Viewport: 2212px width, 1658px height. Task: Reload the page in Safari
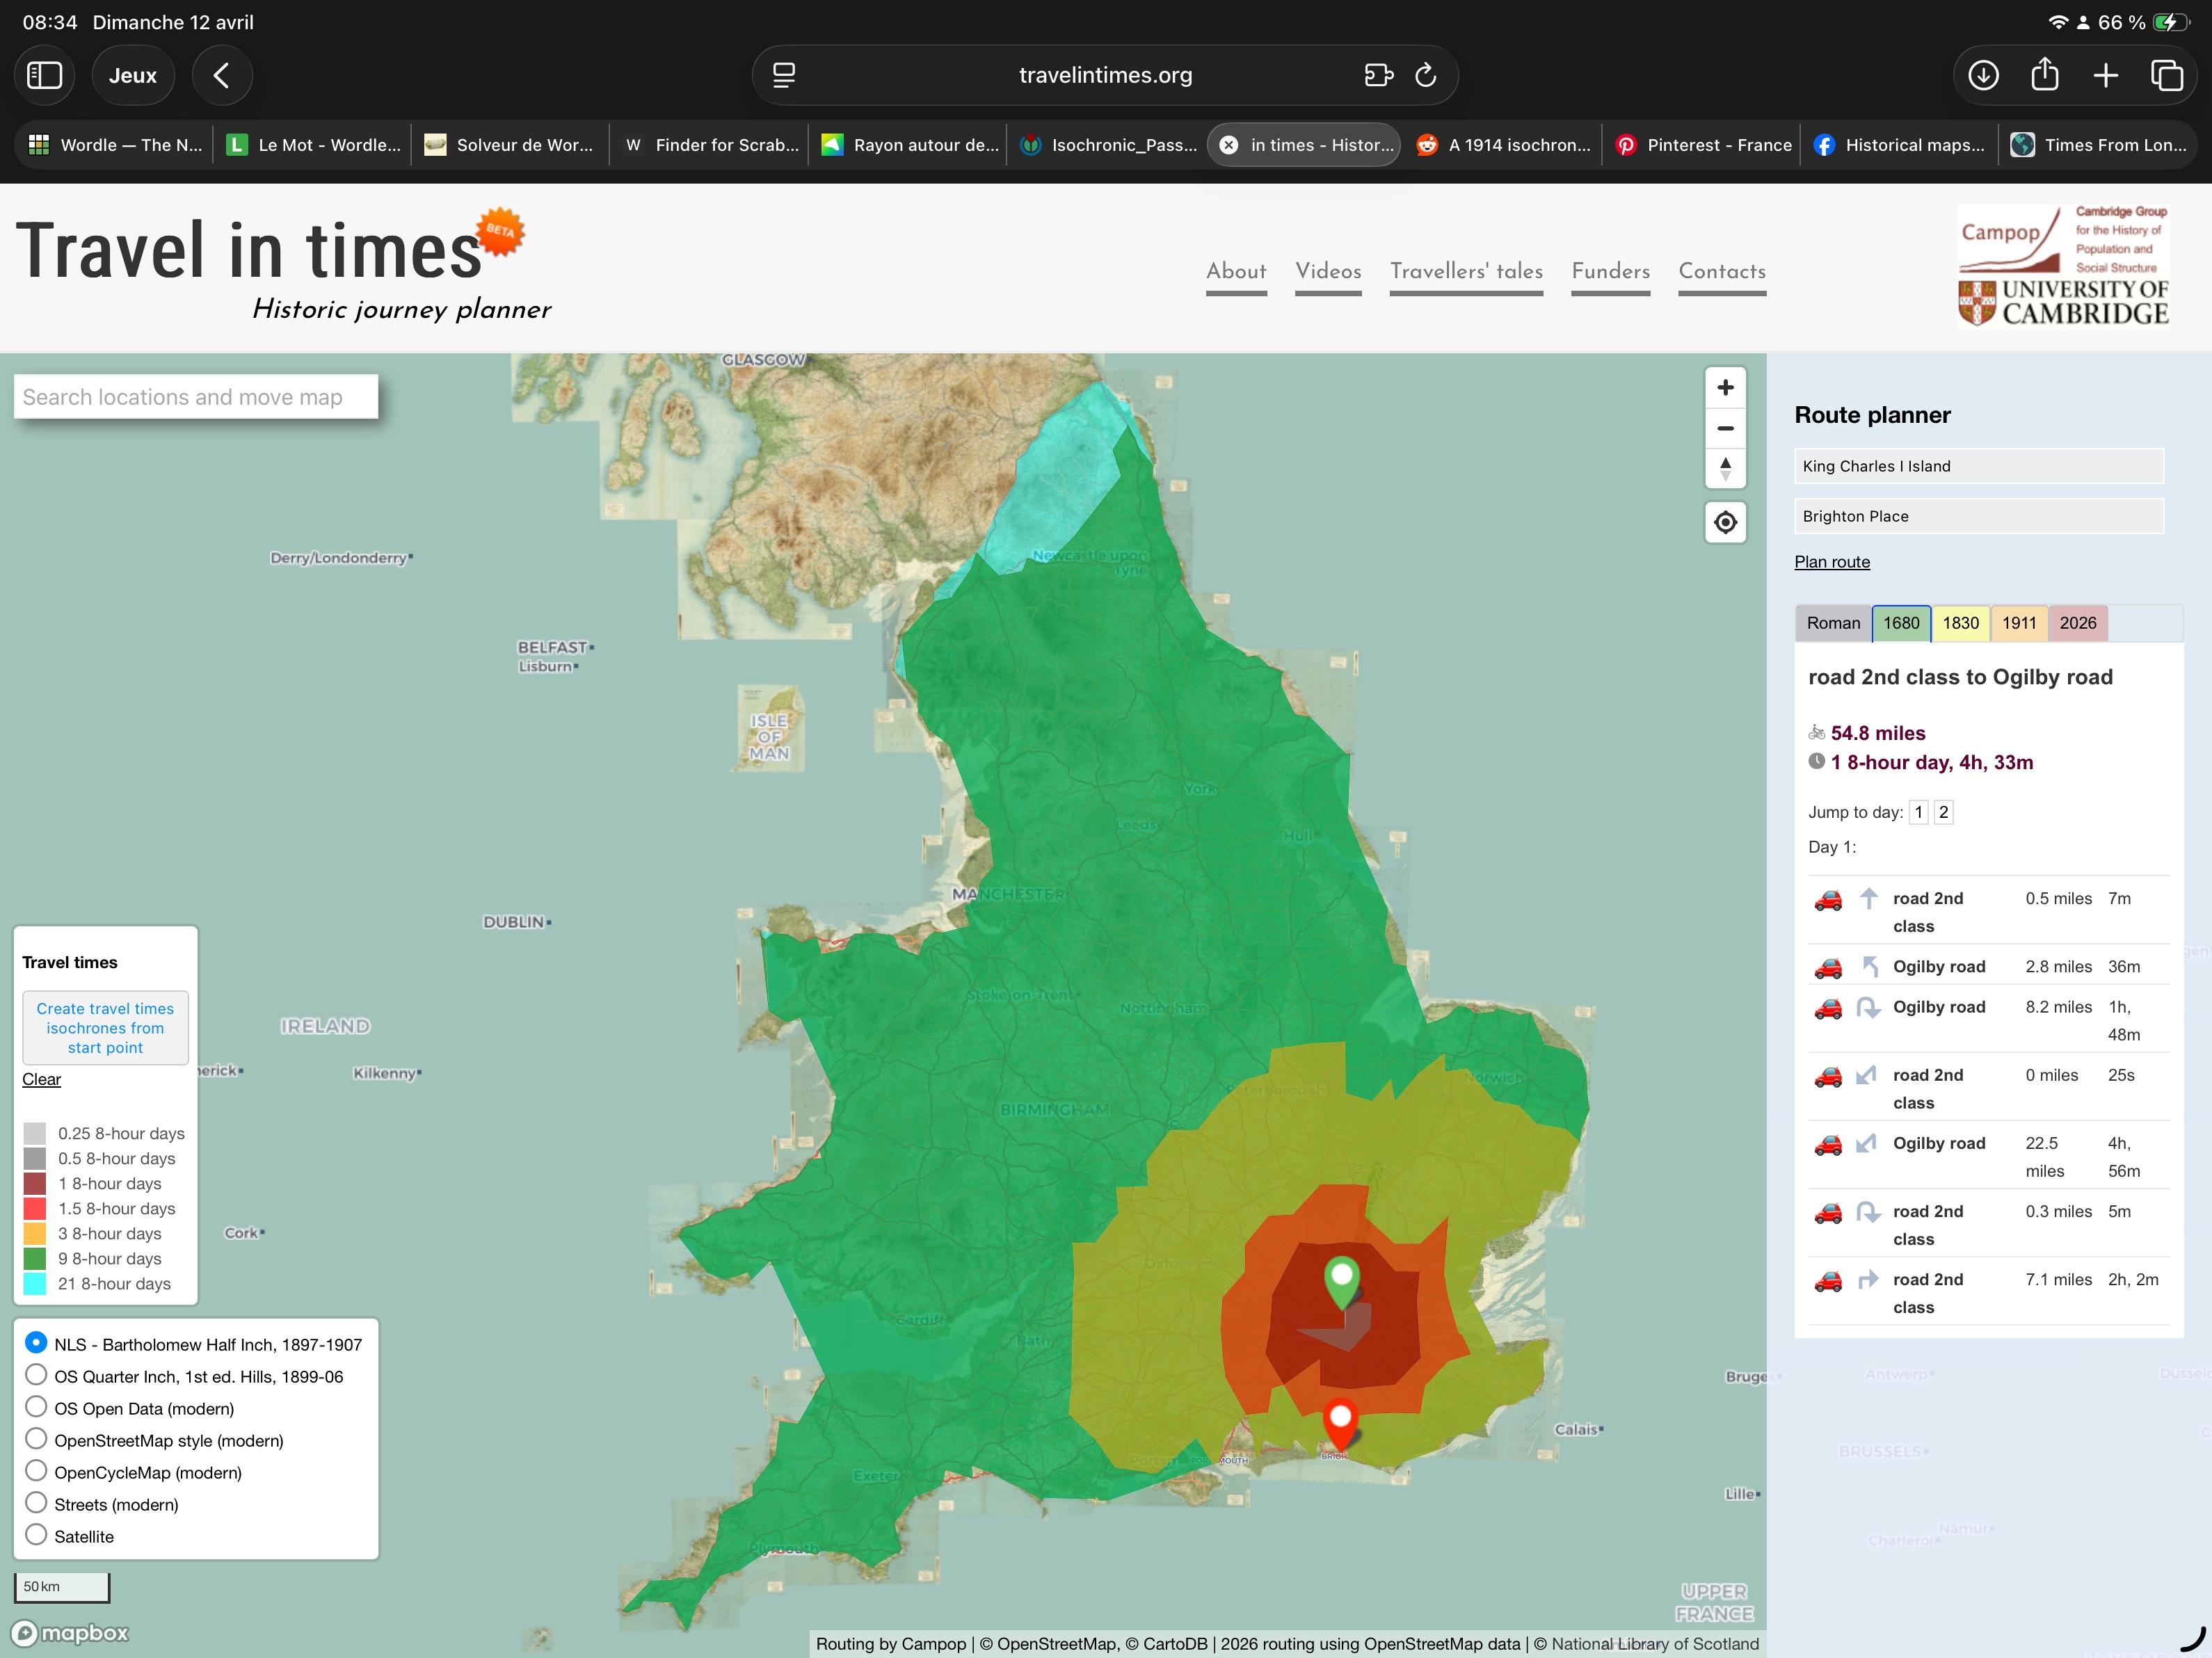(x=1426, y=75)
